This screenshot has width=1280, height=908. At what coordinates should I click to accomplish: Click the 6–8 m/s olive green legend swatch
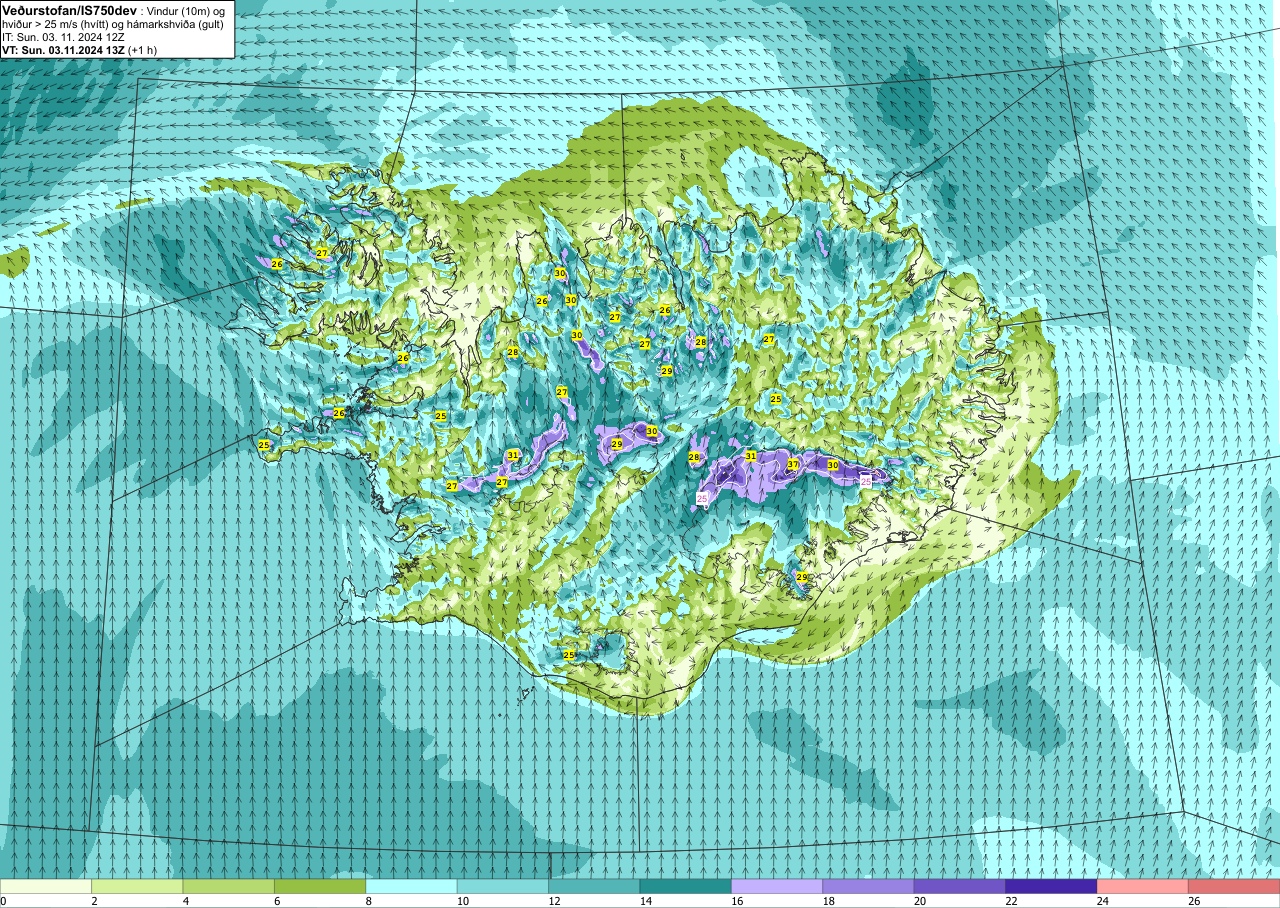click(320, 886)
